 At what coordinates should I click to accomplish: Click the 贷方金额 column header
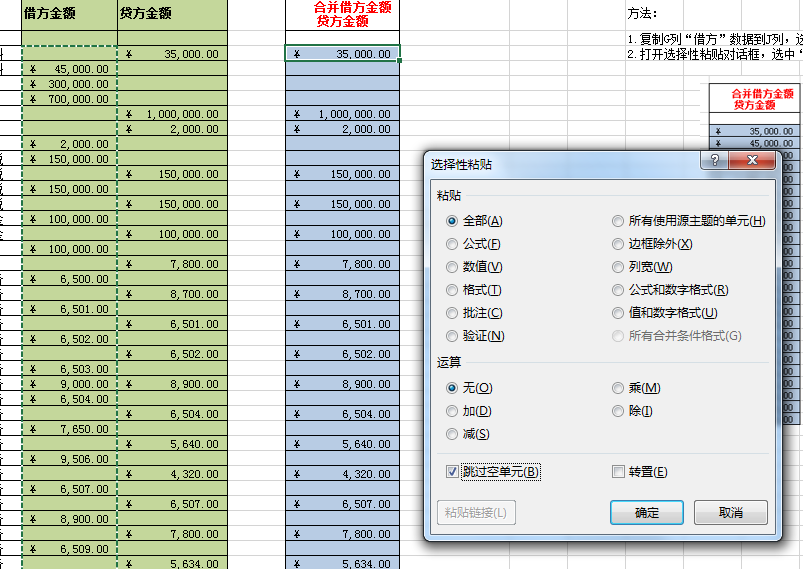pos(173,14)
